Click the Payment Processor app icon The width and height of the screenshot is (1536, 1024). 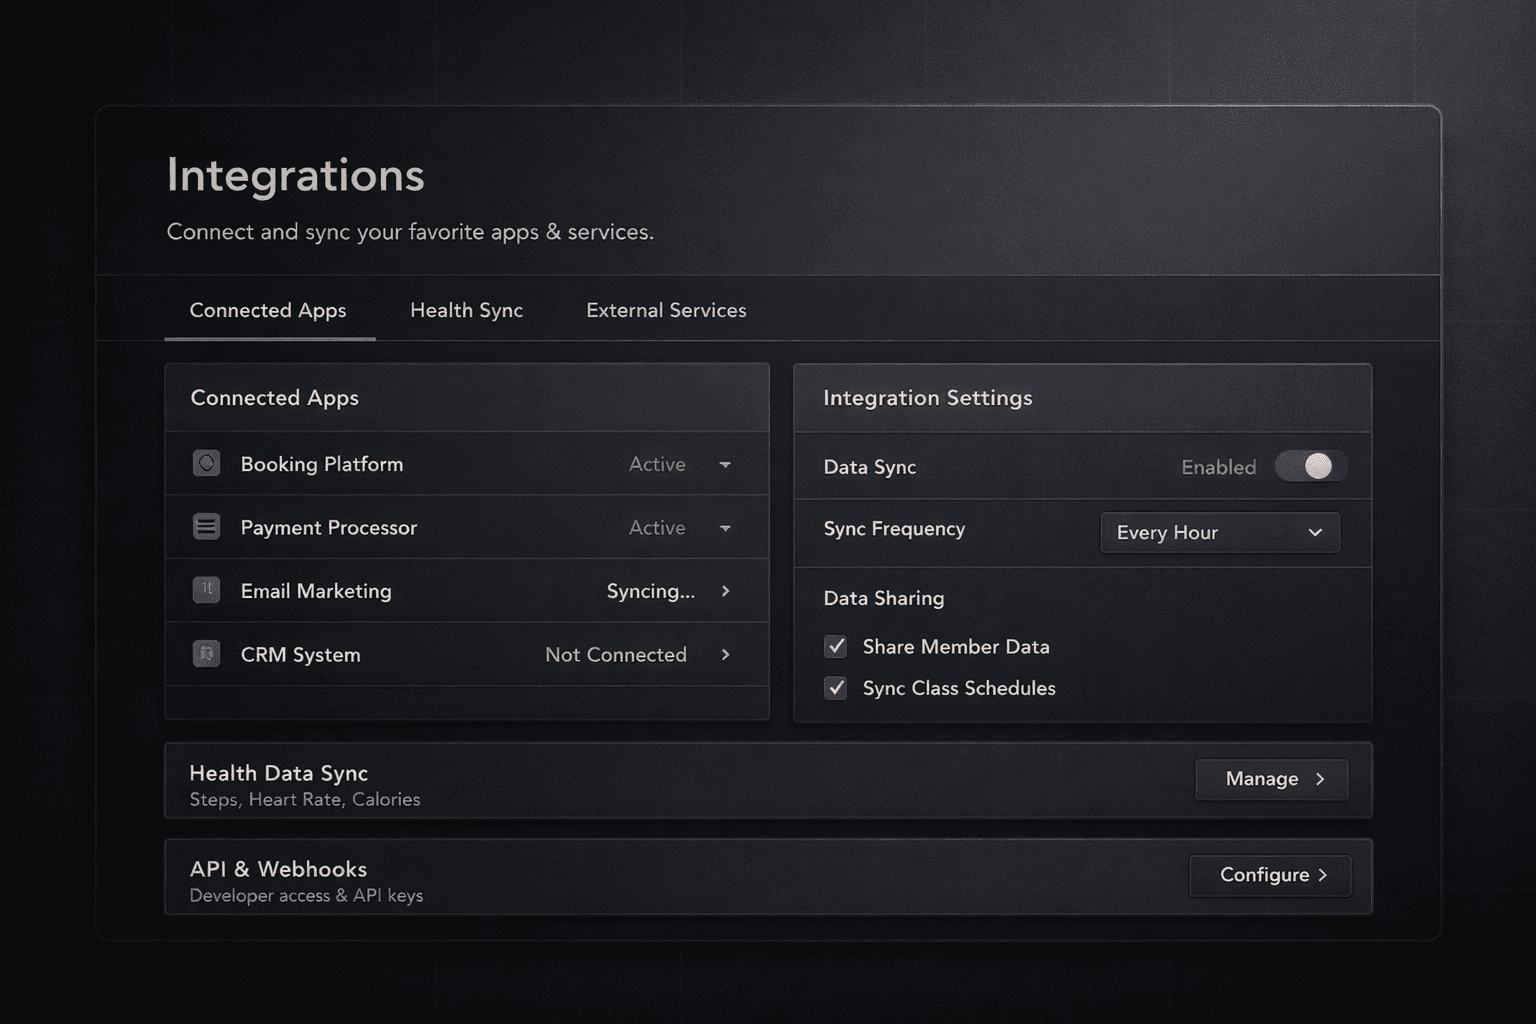point(206,527)
